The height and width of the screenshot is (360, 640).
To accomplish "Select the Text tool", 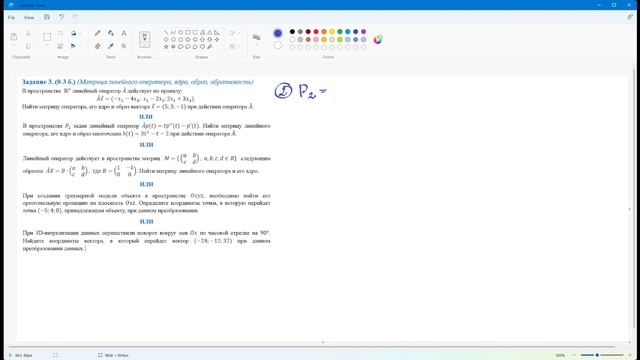I will point(124,33).
